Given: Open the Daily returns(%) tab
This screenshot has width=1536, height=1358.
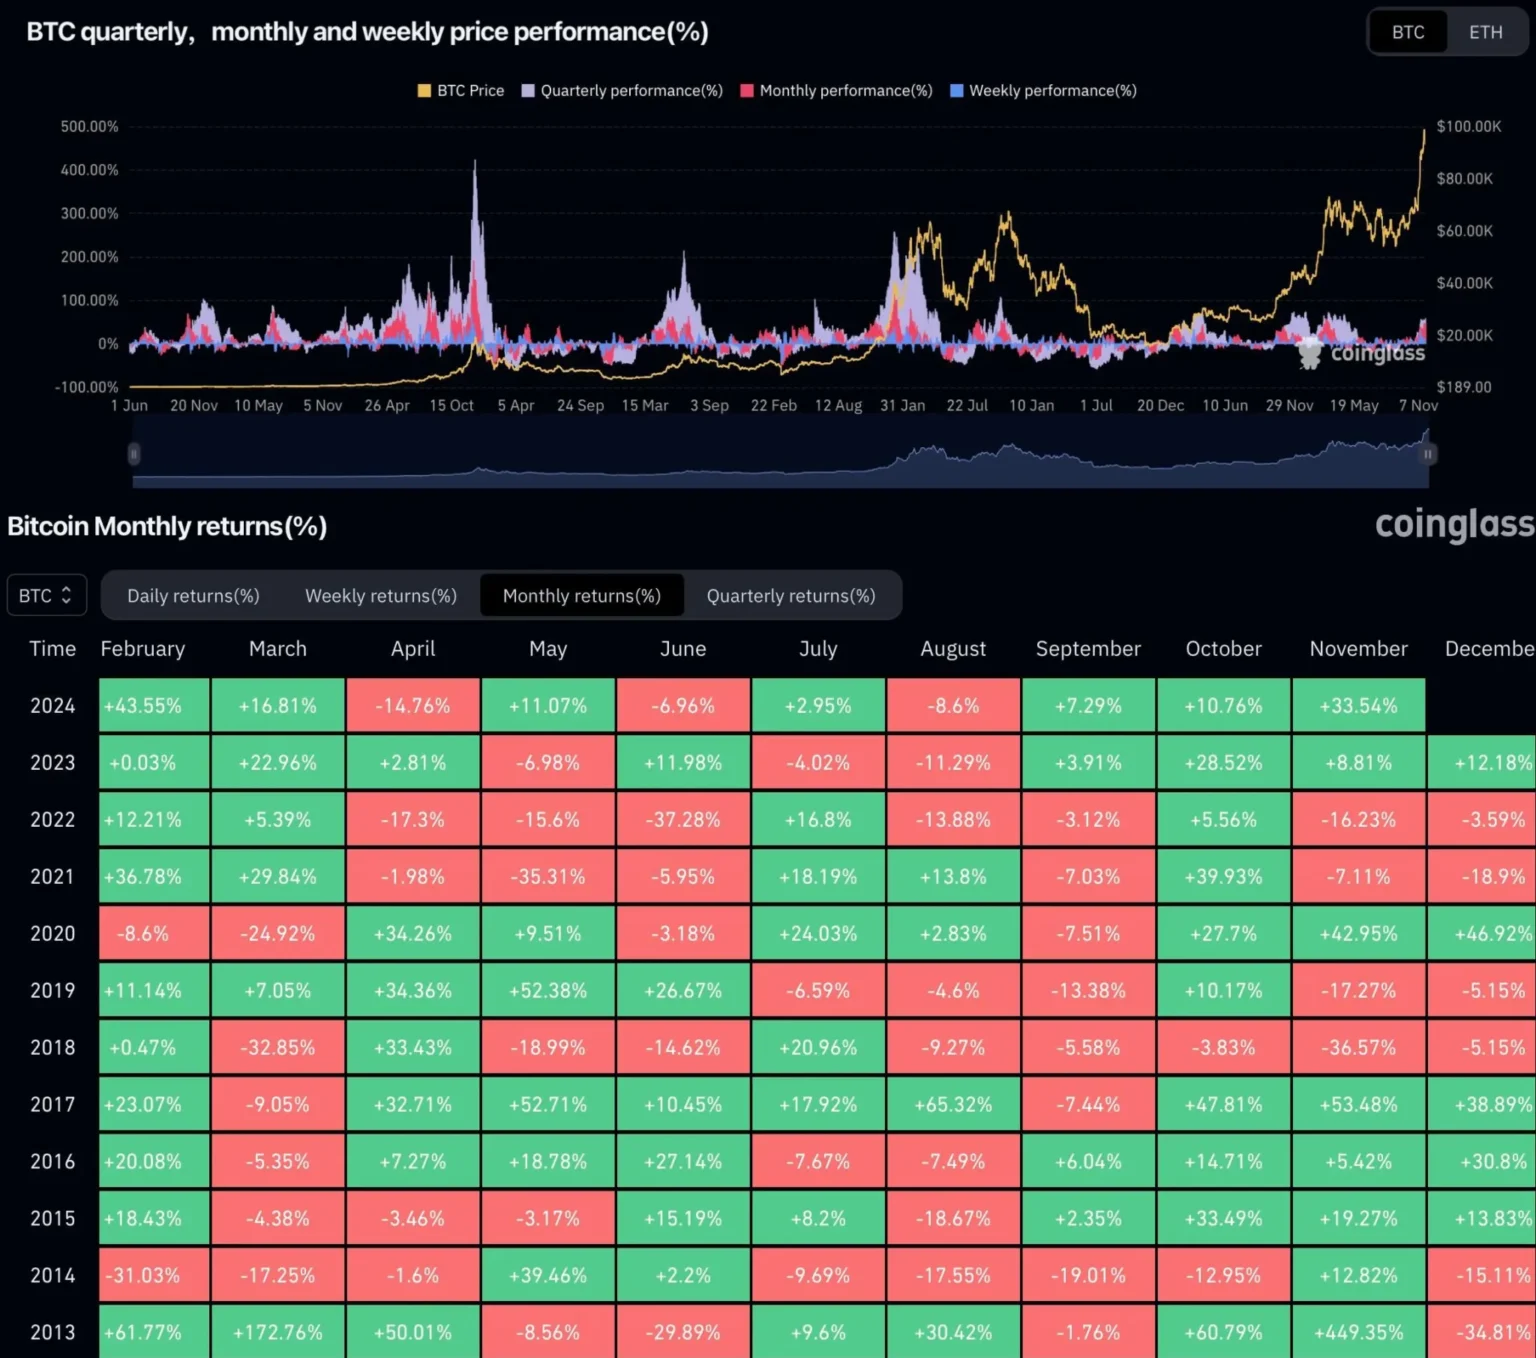Looking at the screenshot, I should (x=193, y=596).
